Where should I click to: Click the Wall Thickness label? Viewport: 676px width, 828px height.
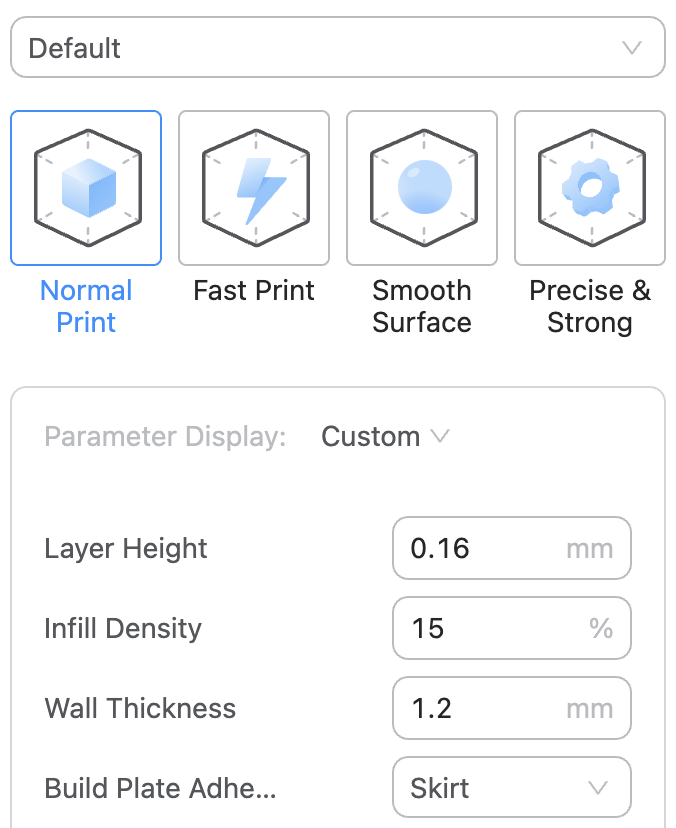(140, 708)
